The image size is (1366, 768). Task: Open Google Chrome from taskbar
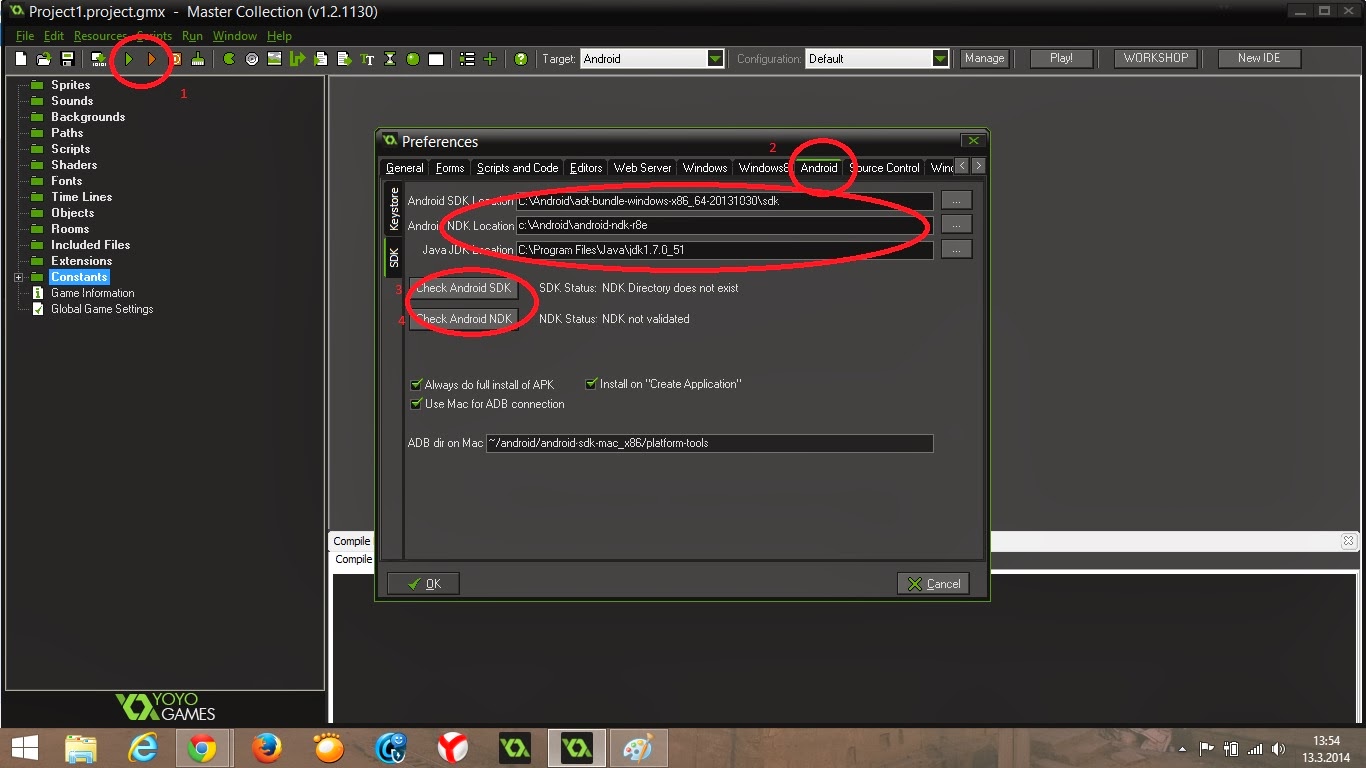click(202, 748)
